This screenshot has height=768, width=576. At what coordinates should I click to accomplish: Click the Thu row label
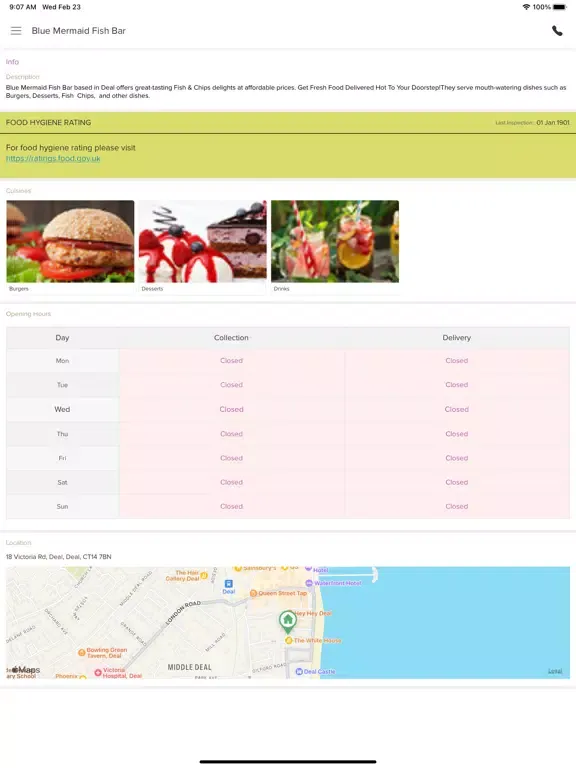pyautogui.click(x=62, y=434)
